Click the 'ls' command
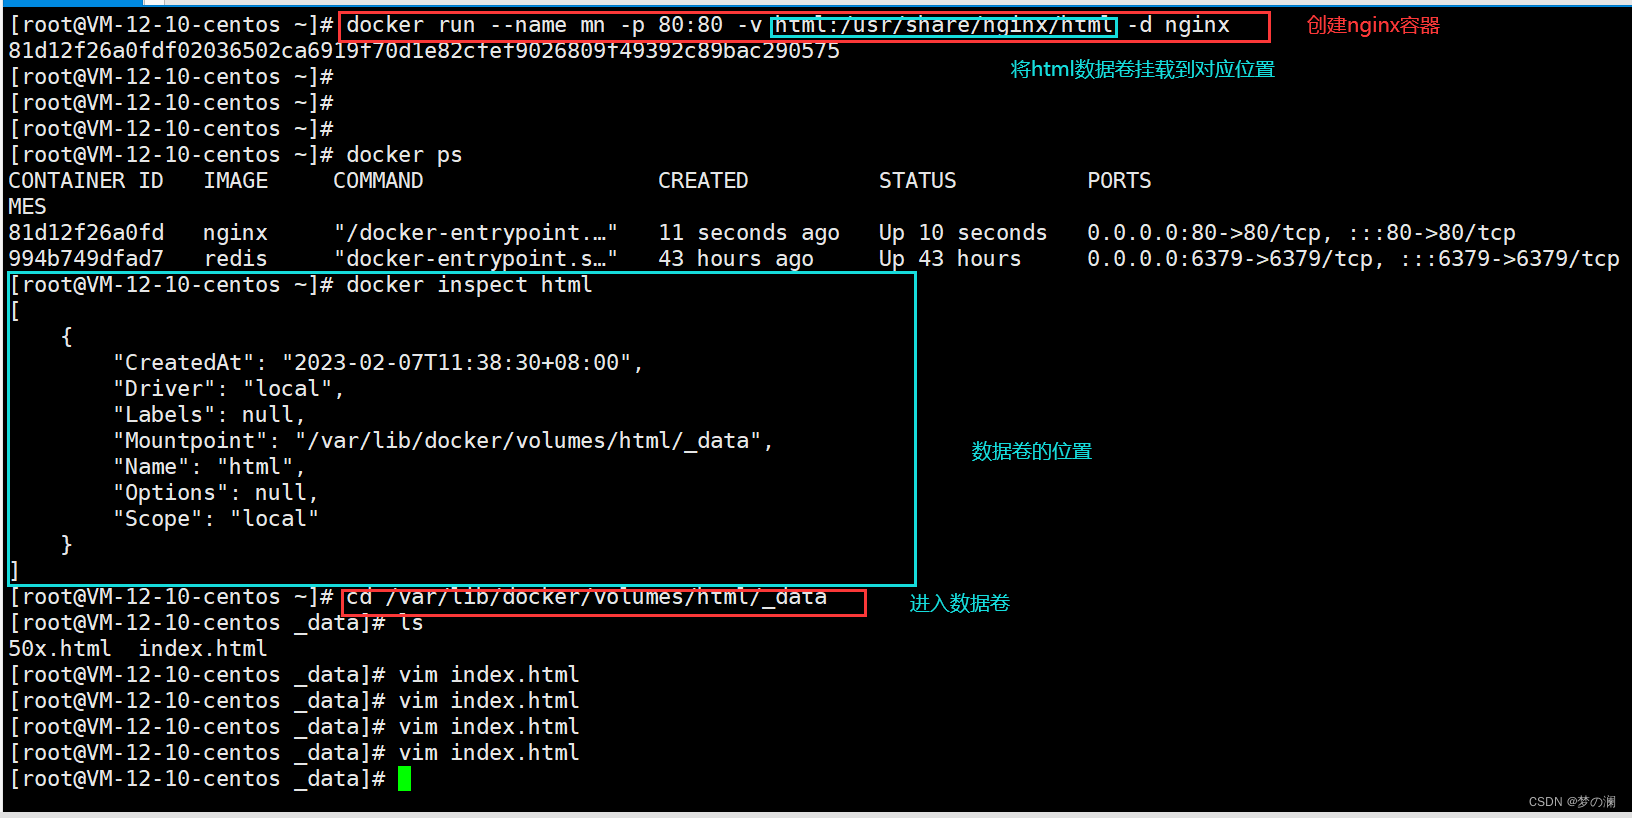 pos(411,623)
